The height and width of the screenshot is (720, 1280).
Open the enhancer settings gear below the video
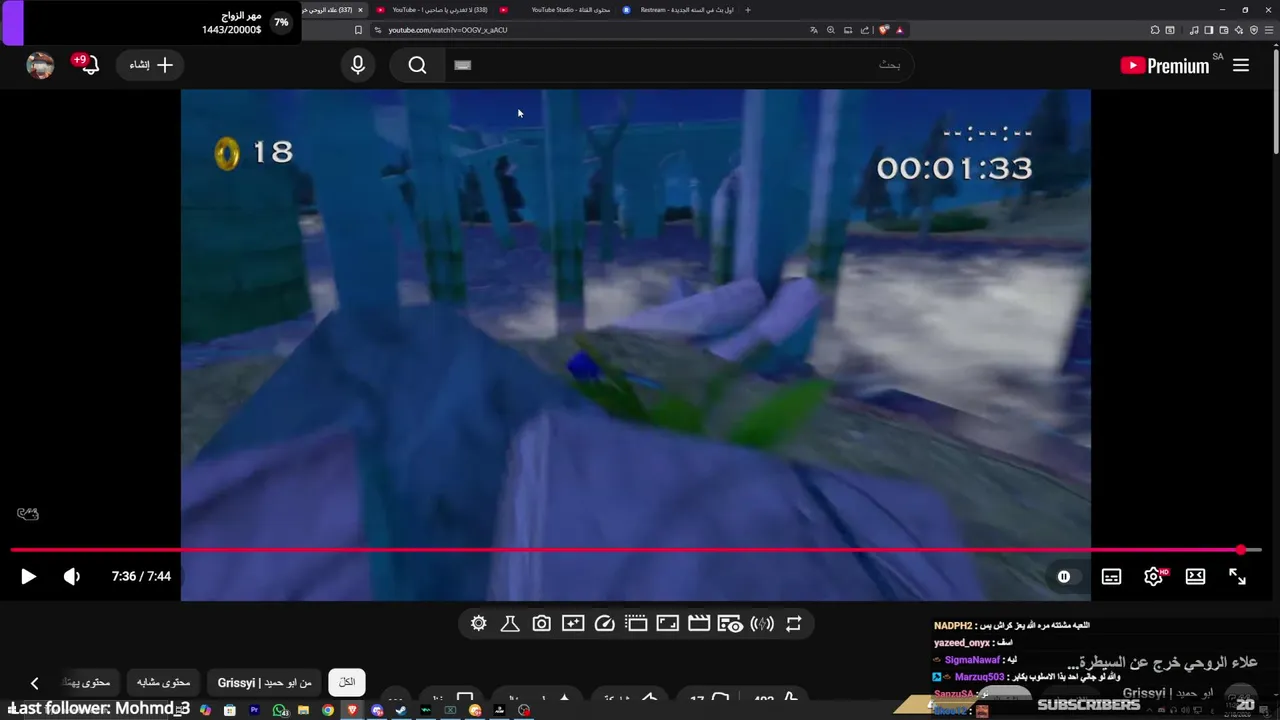(478, 623)
